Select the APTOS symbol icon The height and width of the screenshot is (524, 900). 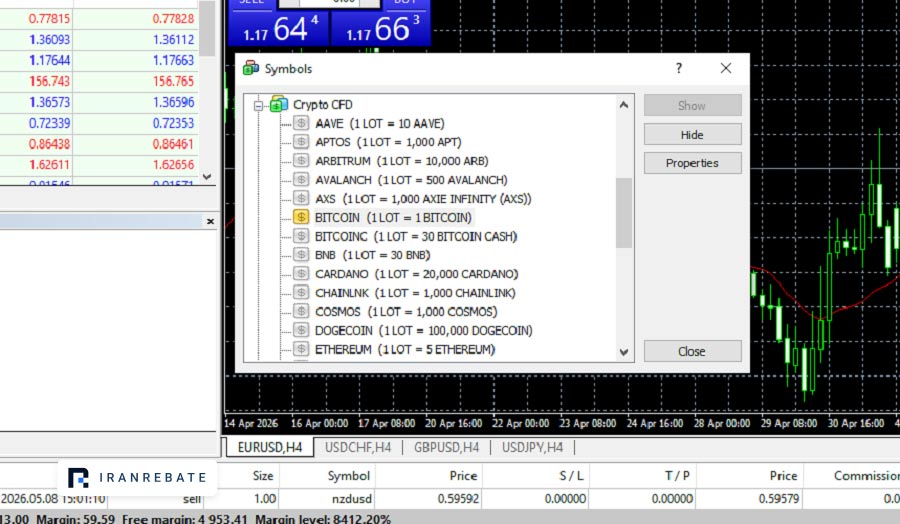(x=301, y=142)
